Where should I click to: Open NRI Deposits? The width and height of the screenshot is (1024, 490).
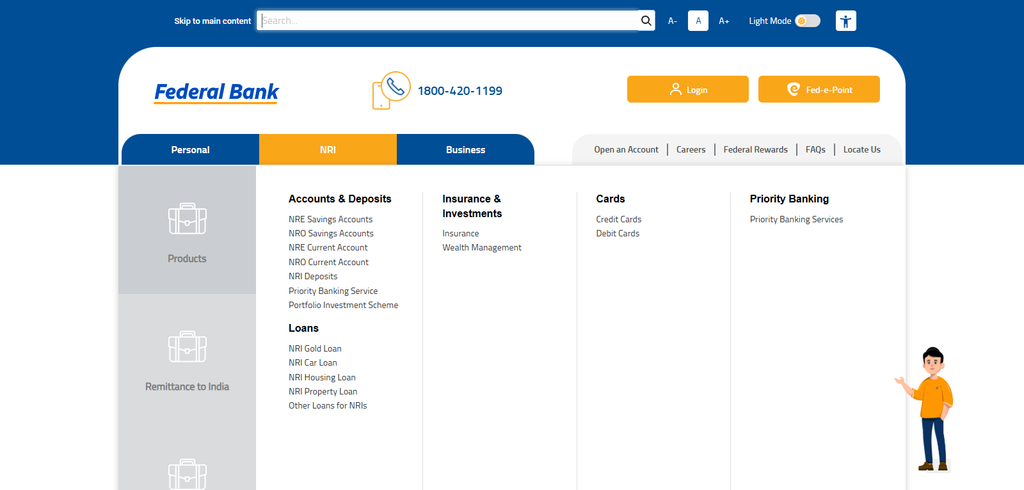[x=313, y=276]
